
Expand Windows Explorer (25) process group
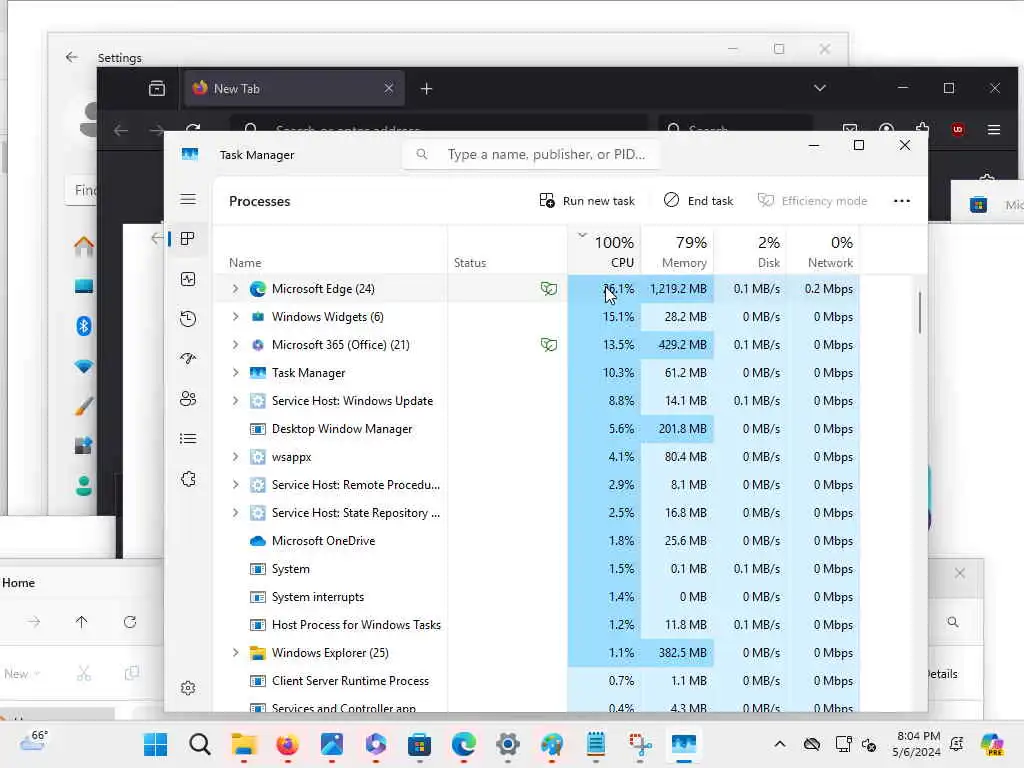(x=236, y=653)
